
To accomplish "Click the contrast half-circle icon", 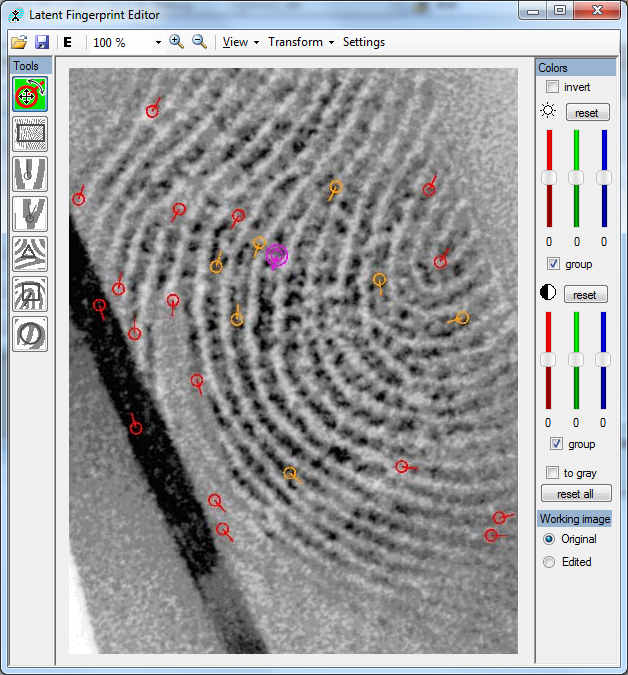I will [548, 293].
